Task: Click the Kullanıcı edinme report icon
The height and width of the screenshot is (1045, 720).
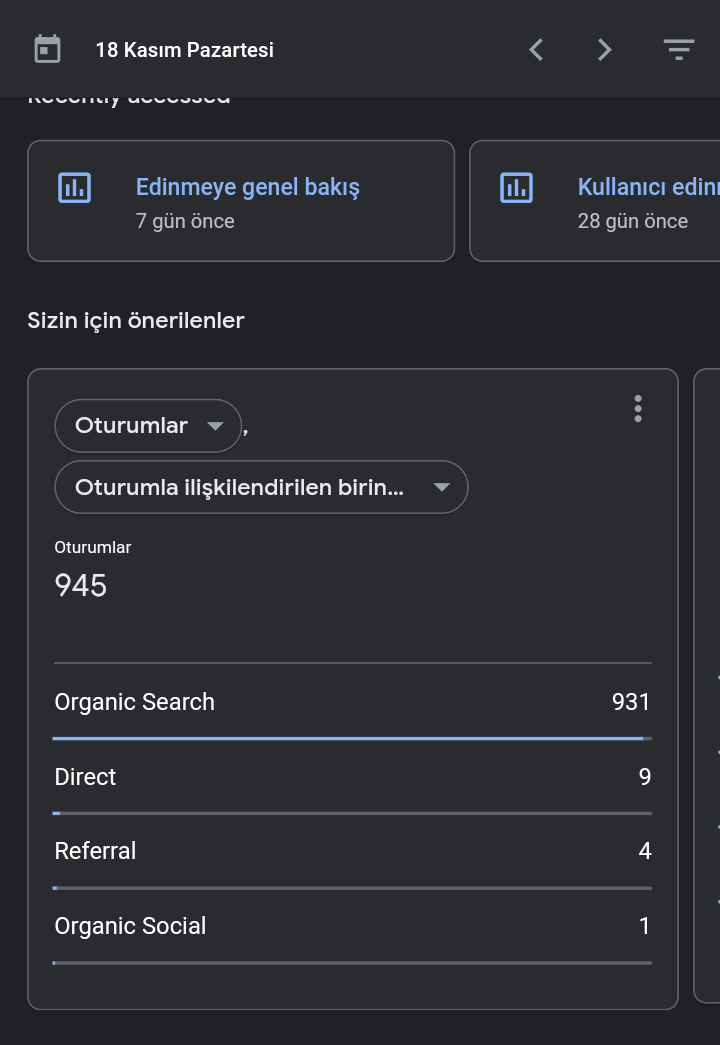Action: [517, 187]
